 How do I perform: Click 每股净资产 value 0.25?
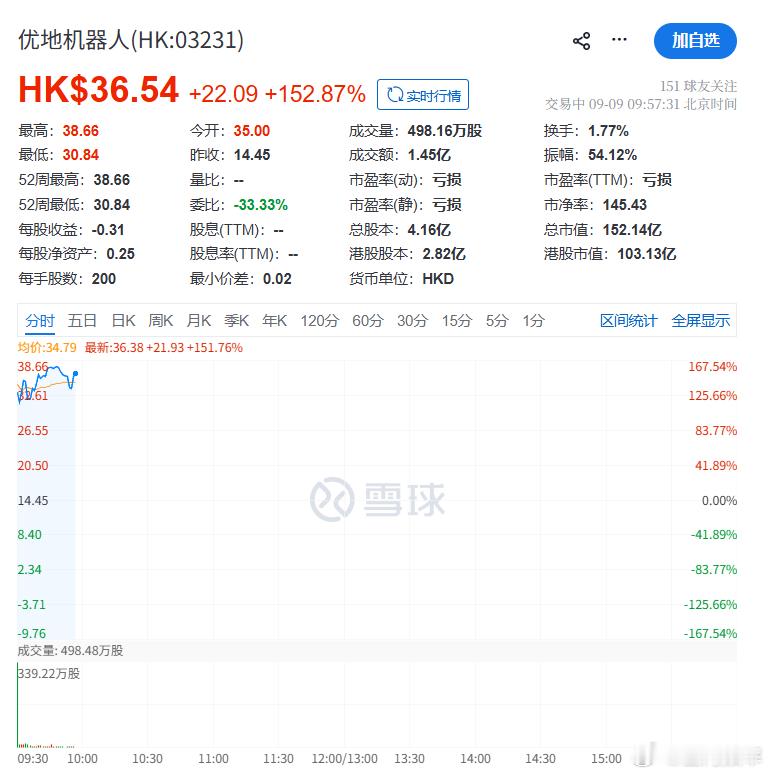pos(120,254)
